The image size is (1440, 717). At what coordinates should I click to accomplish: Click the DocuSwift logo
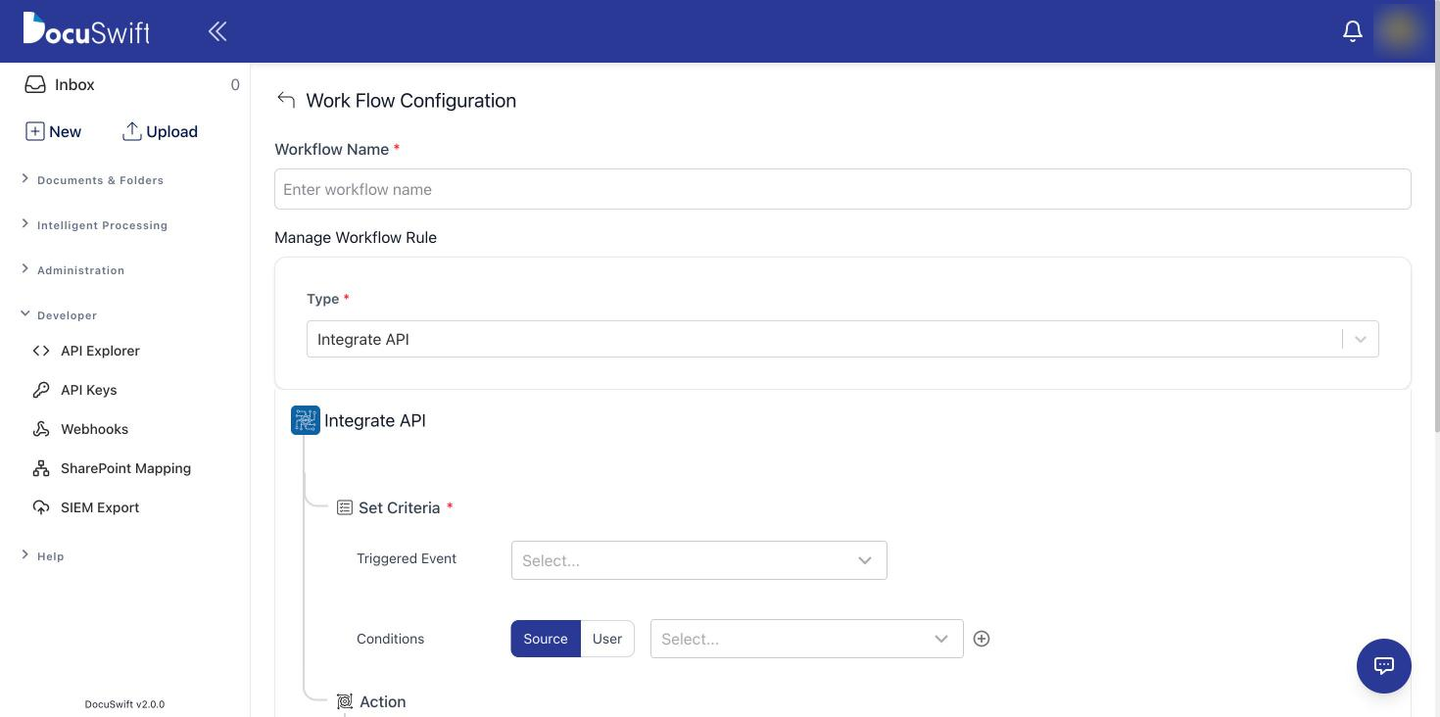[x=86, y=29]
